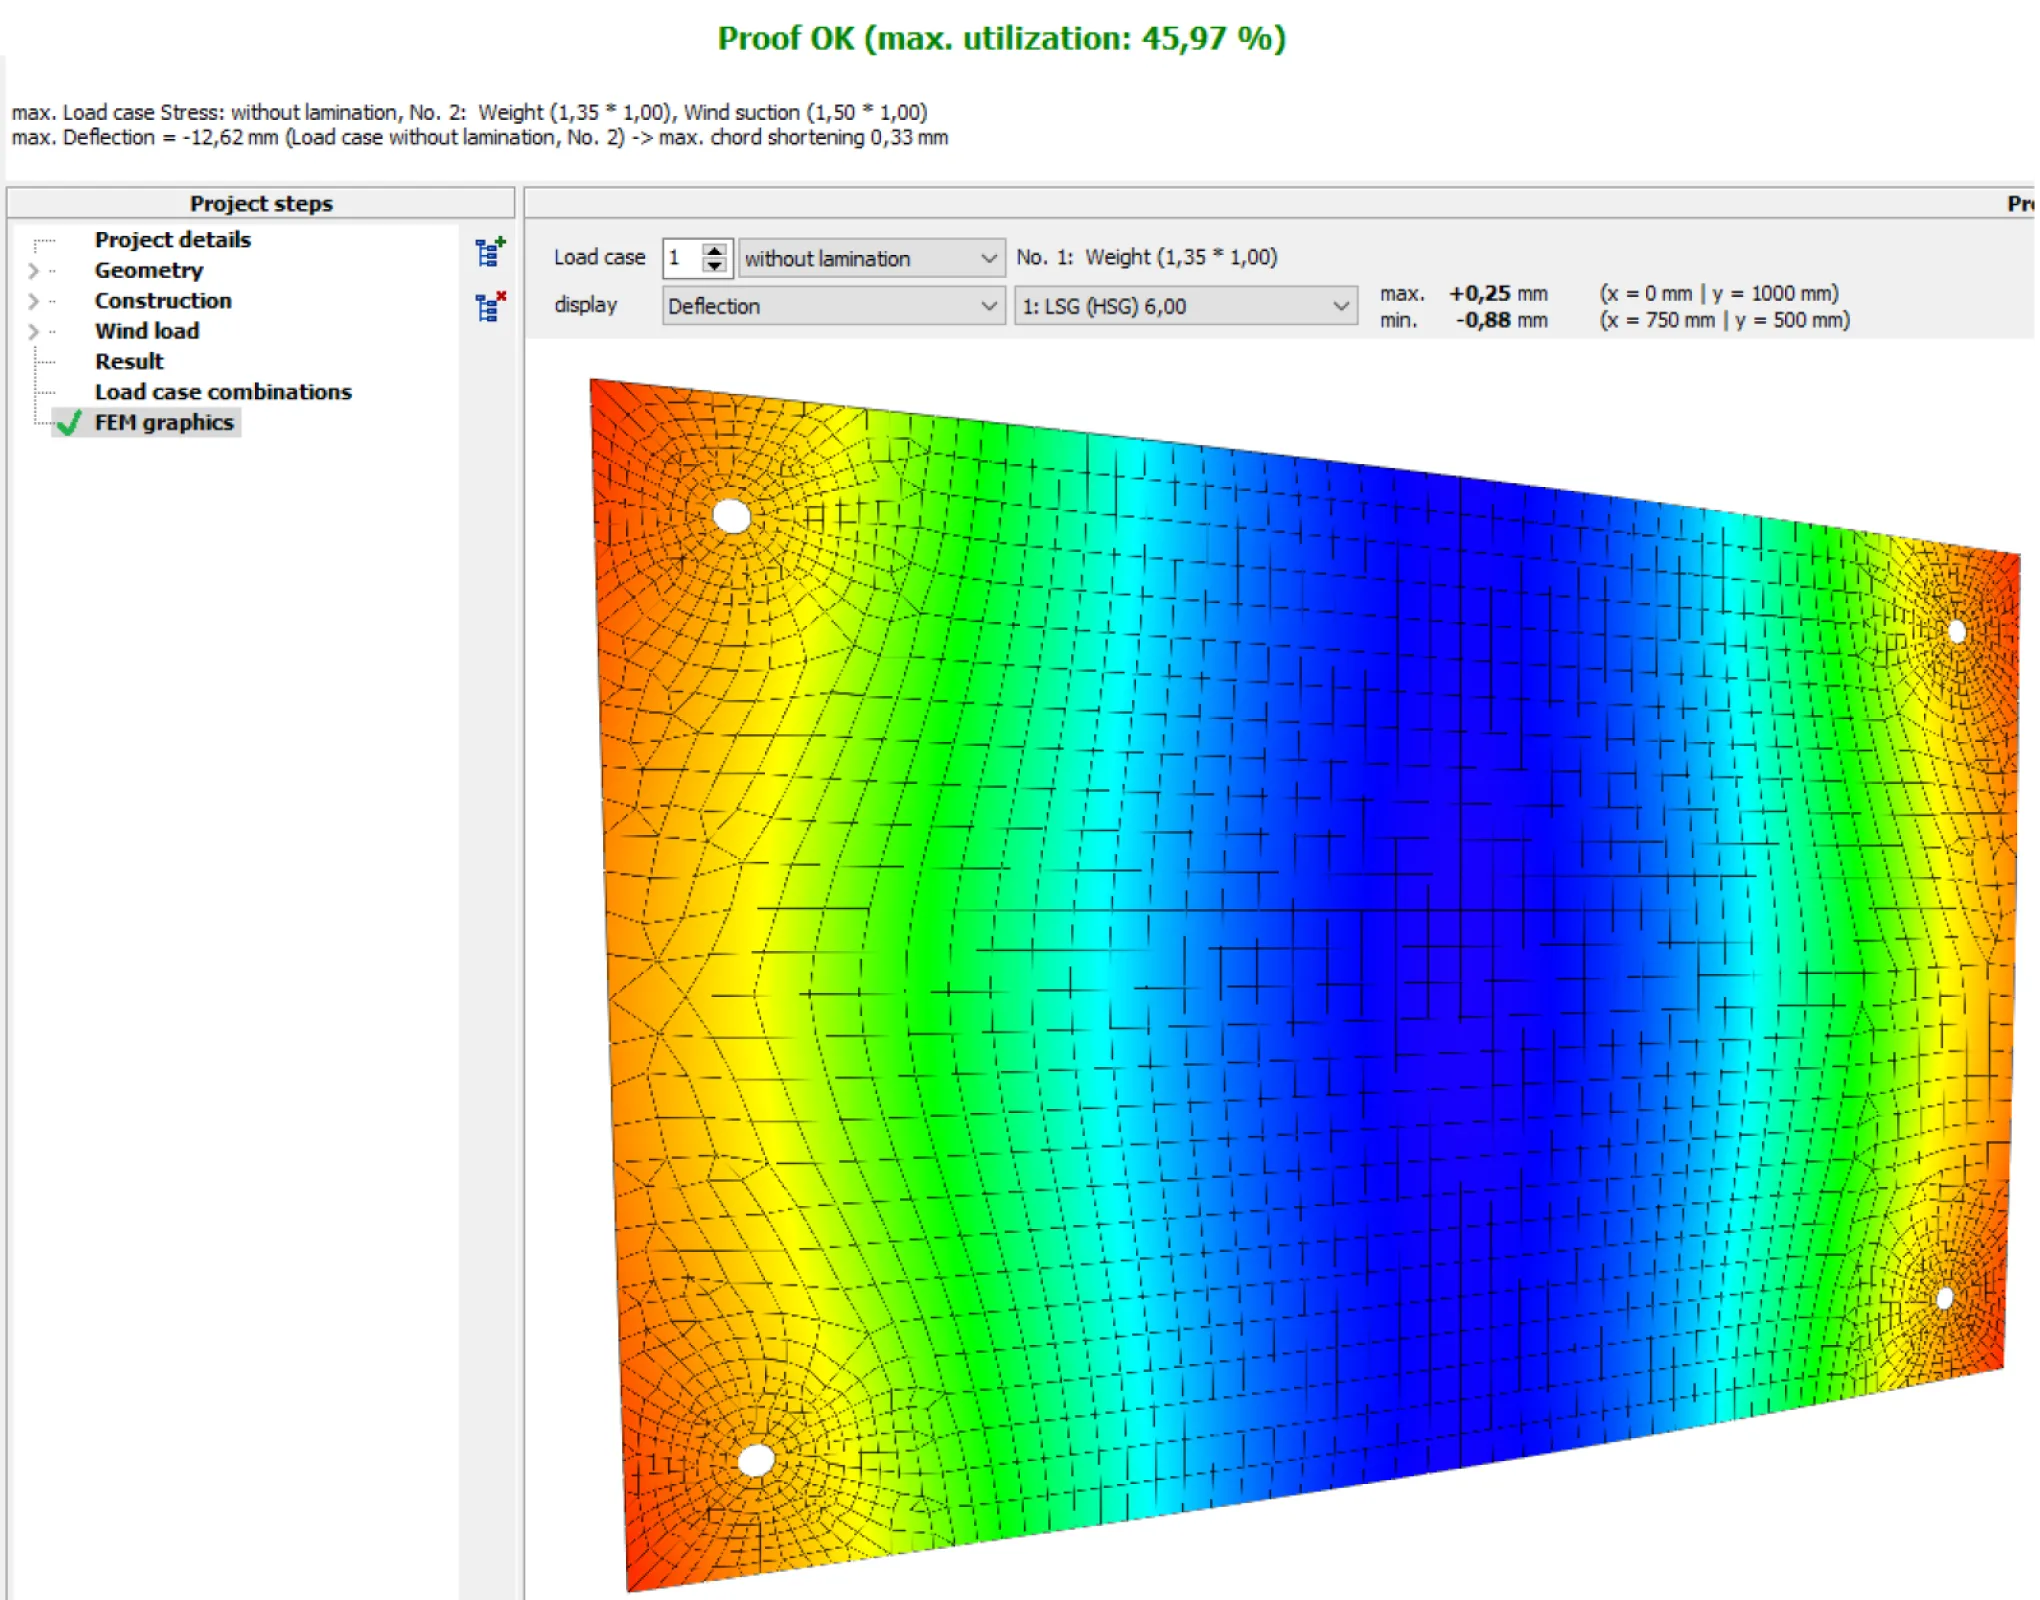Click the down arrow of Load case spinner
This screenshot has height=1600, width=2040.
[x=712, y=266]
